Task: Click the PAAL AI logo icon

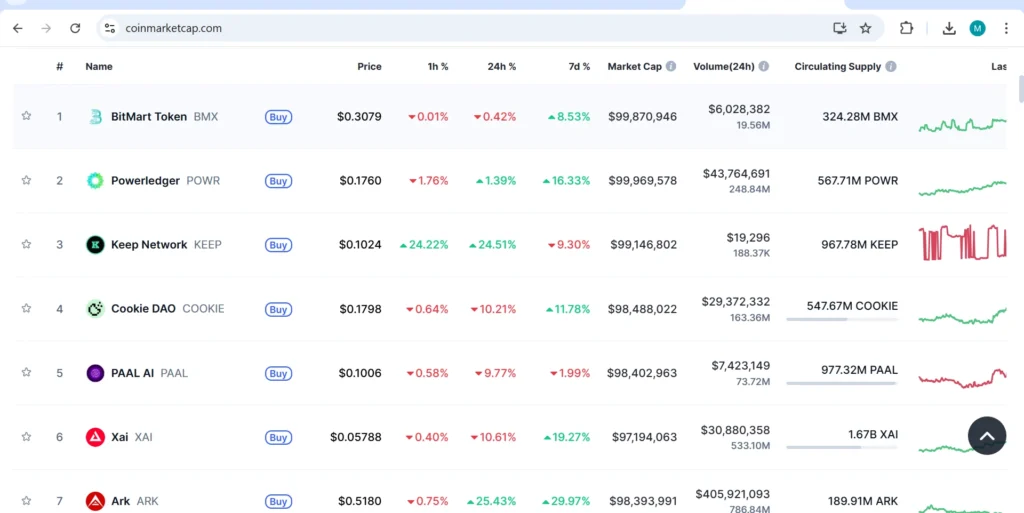Action: point(95,373)
